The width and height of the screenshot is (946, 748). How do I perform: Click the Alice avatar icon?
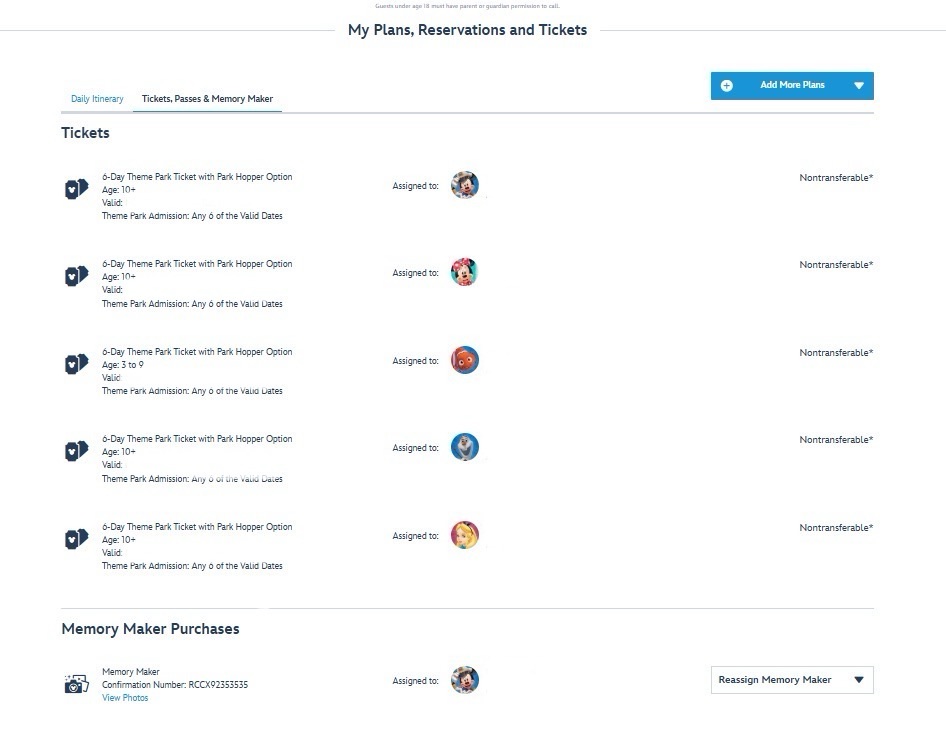click(x=464, y=535)
